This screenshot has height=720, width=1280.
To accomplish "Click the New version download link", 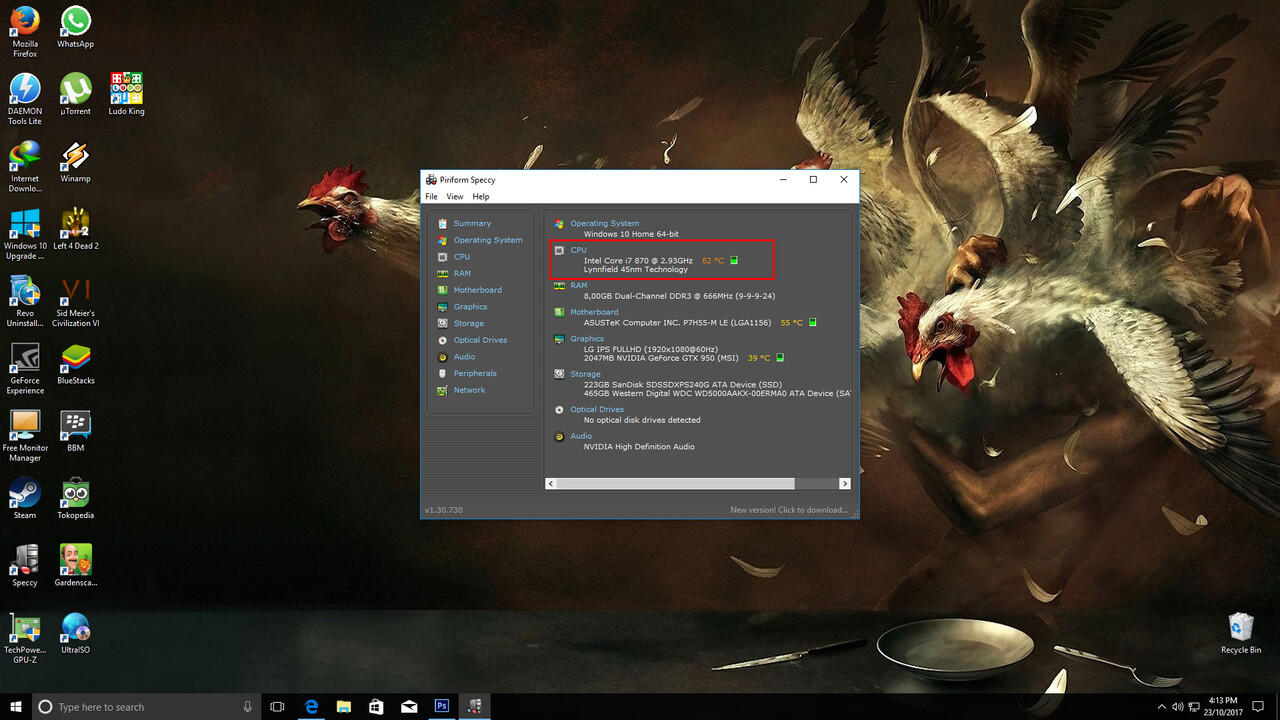I will 788,510.
